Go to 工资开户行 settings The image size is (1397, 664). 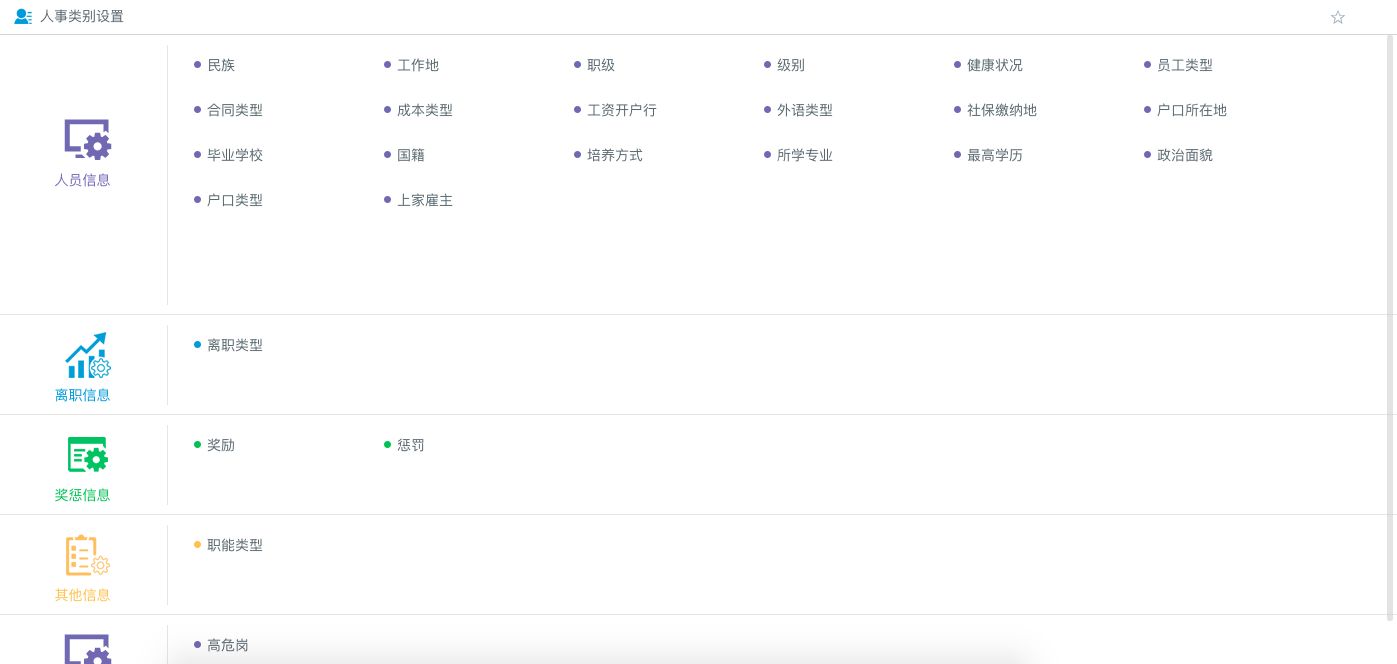click(621, 110)
